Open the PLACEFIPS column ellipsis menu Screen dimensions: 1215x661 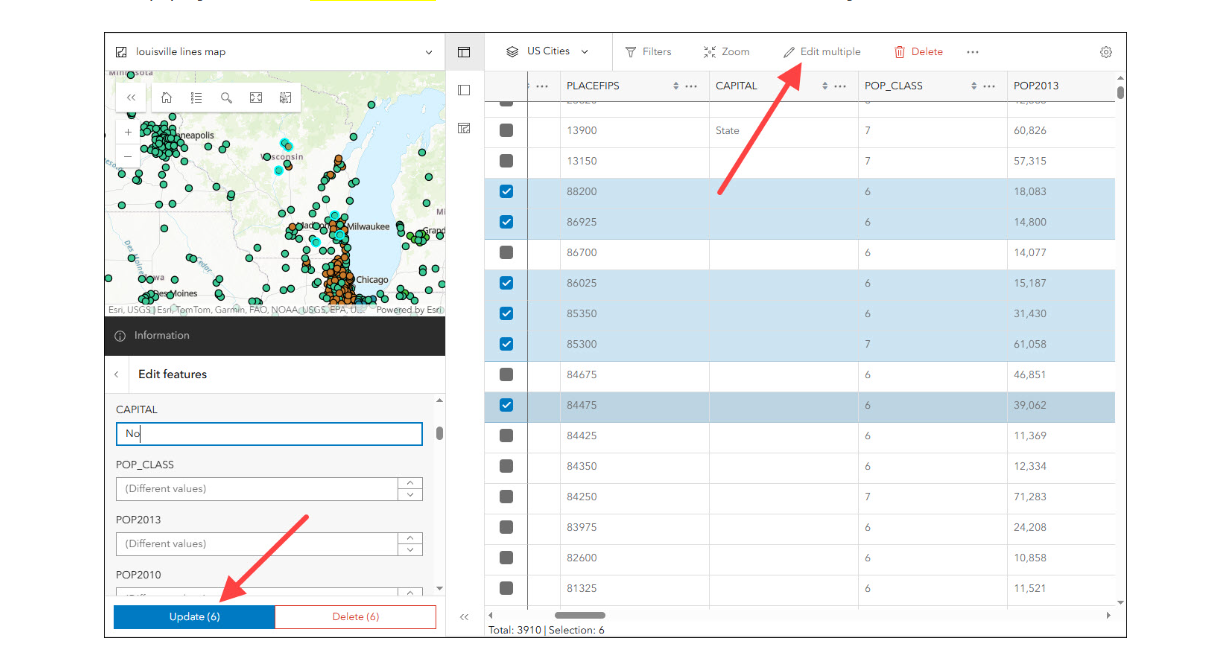[x=691, y=86]
